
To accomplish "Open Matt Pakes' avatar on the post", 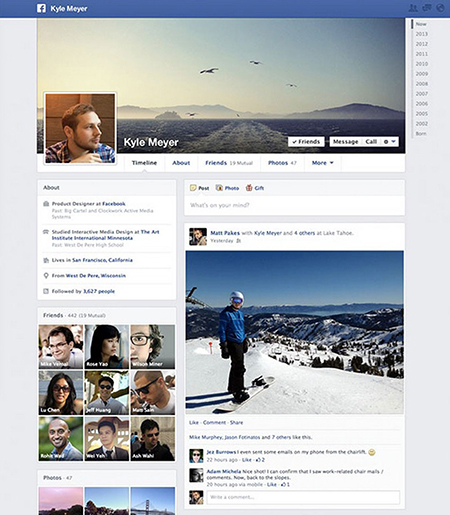I will click(x=198, y=237).
